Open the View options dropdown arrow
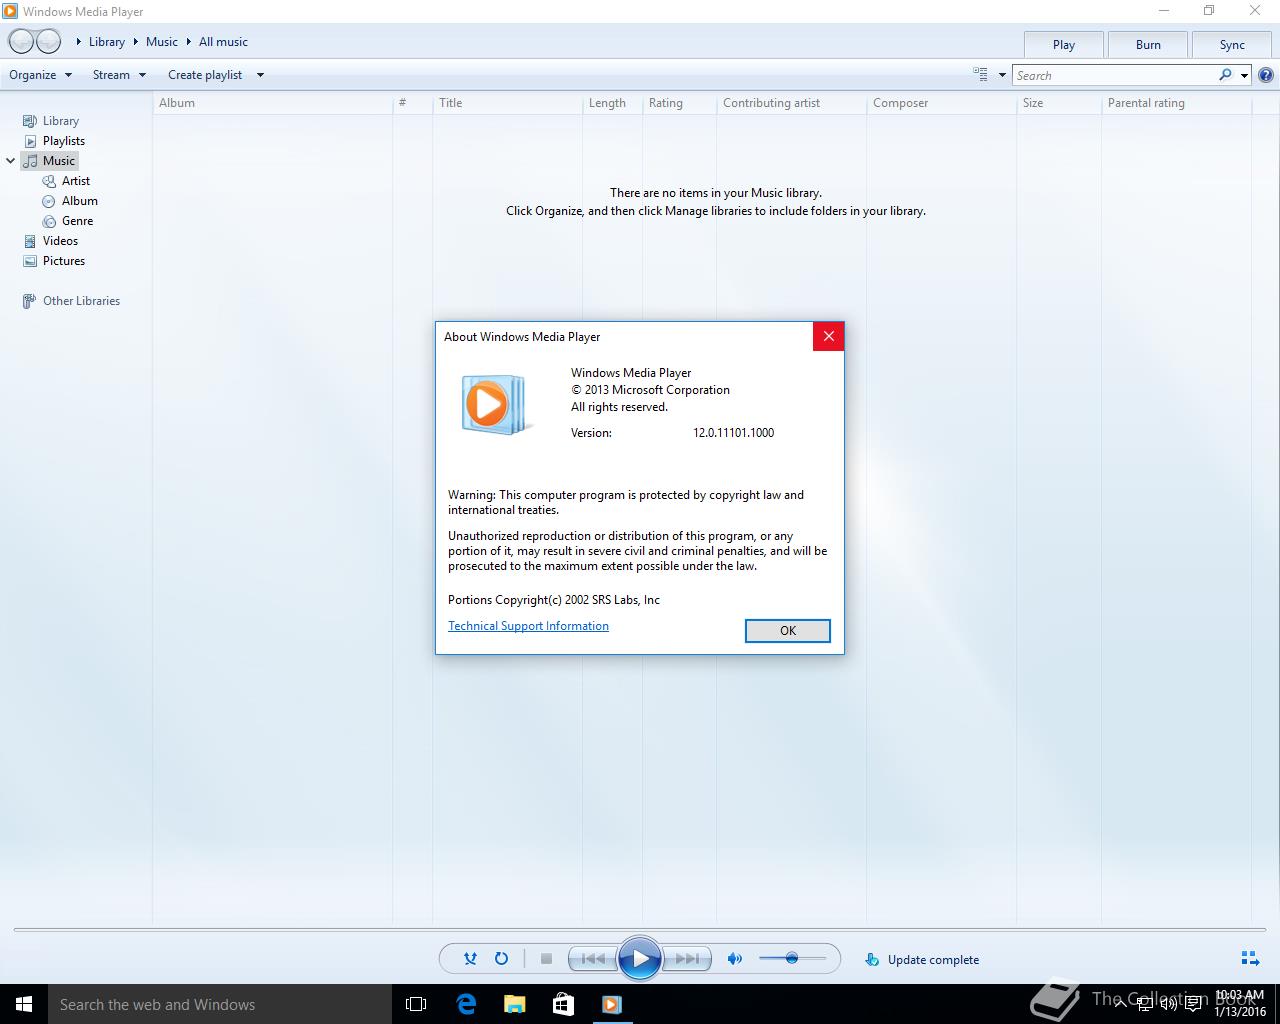 click(x=1002, y=74)
